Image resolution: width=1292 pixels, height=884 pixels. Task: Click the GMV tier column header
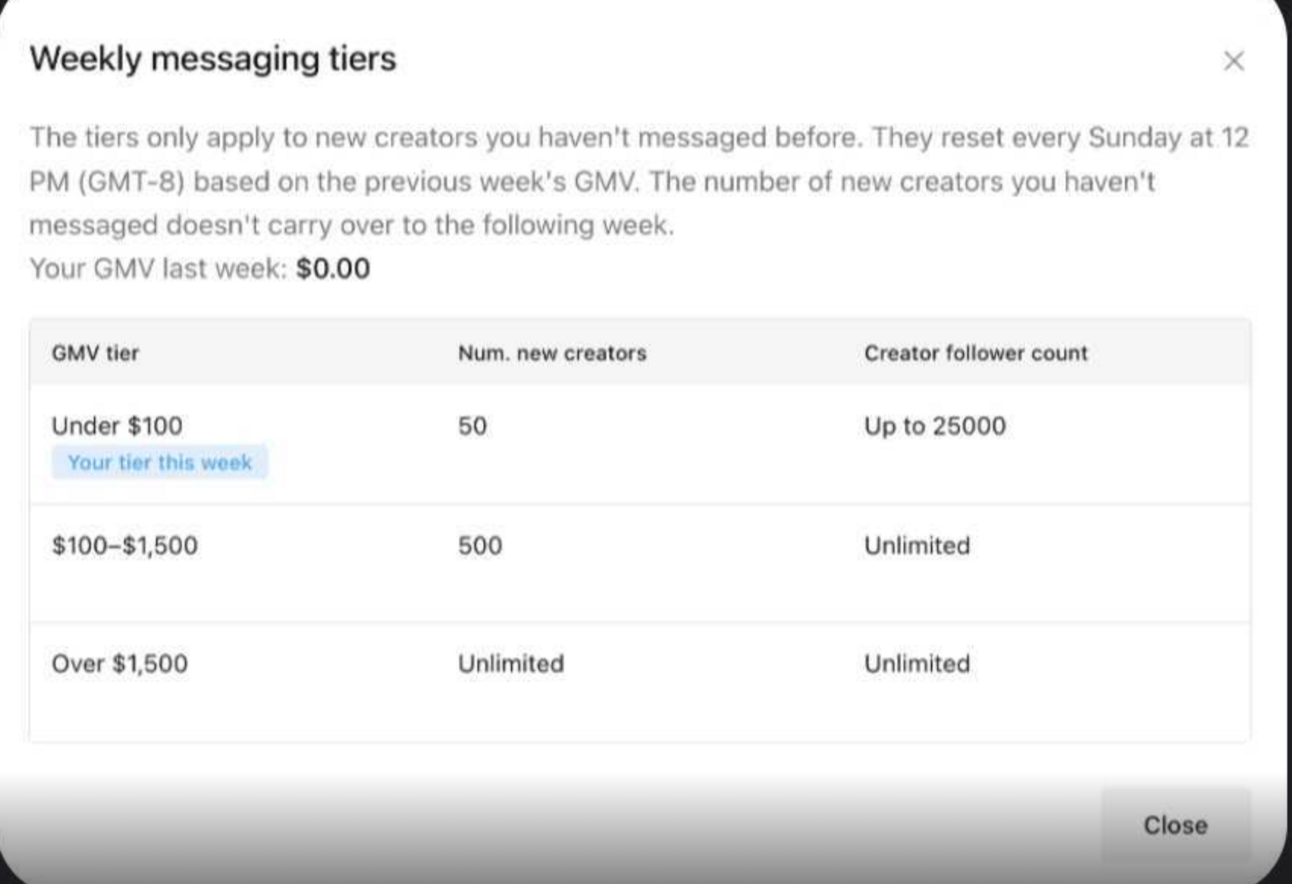point(95,353)
